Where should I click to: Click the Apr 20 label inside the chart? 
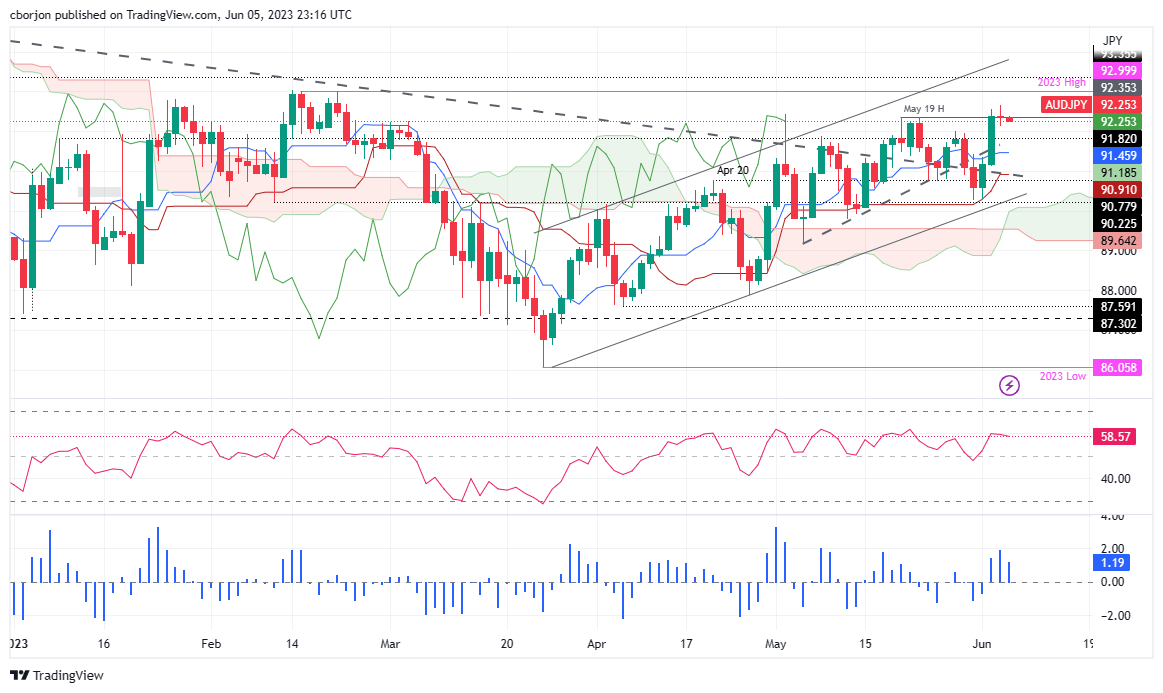(734, 171)
